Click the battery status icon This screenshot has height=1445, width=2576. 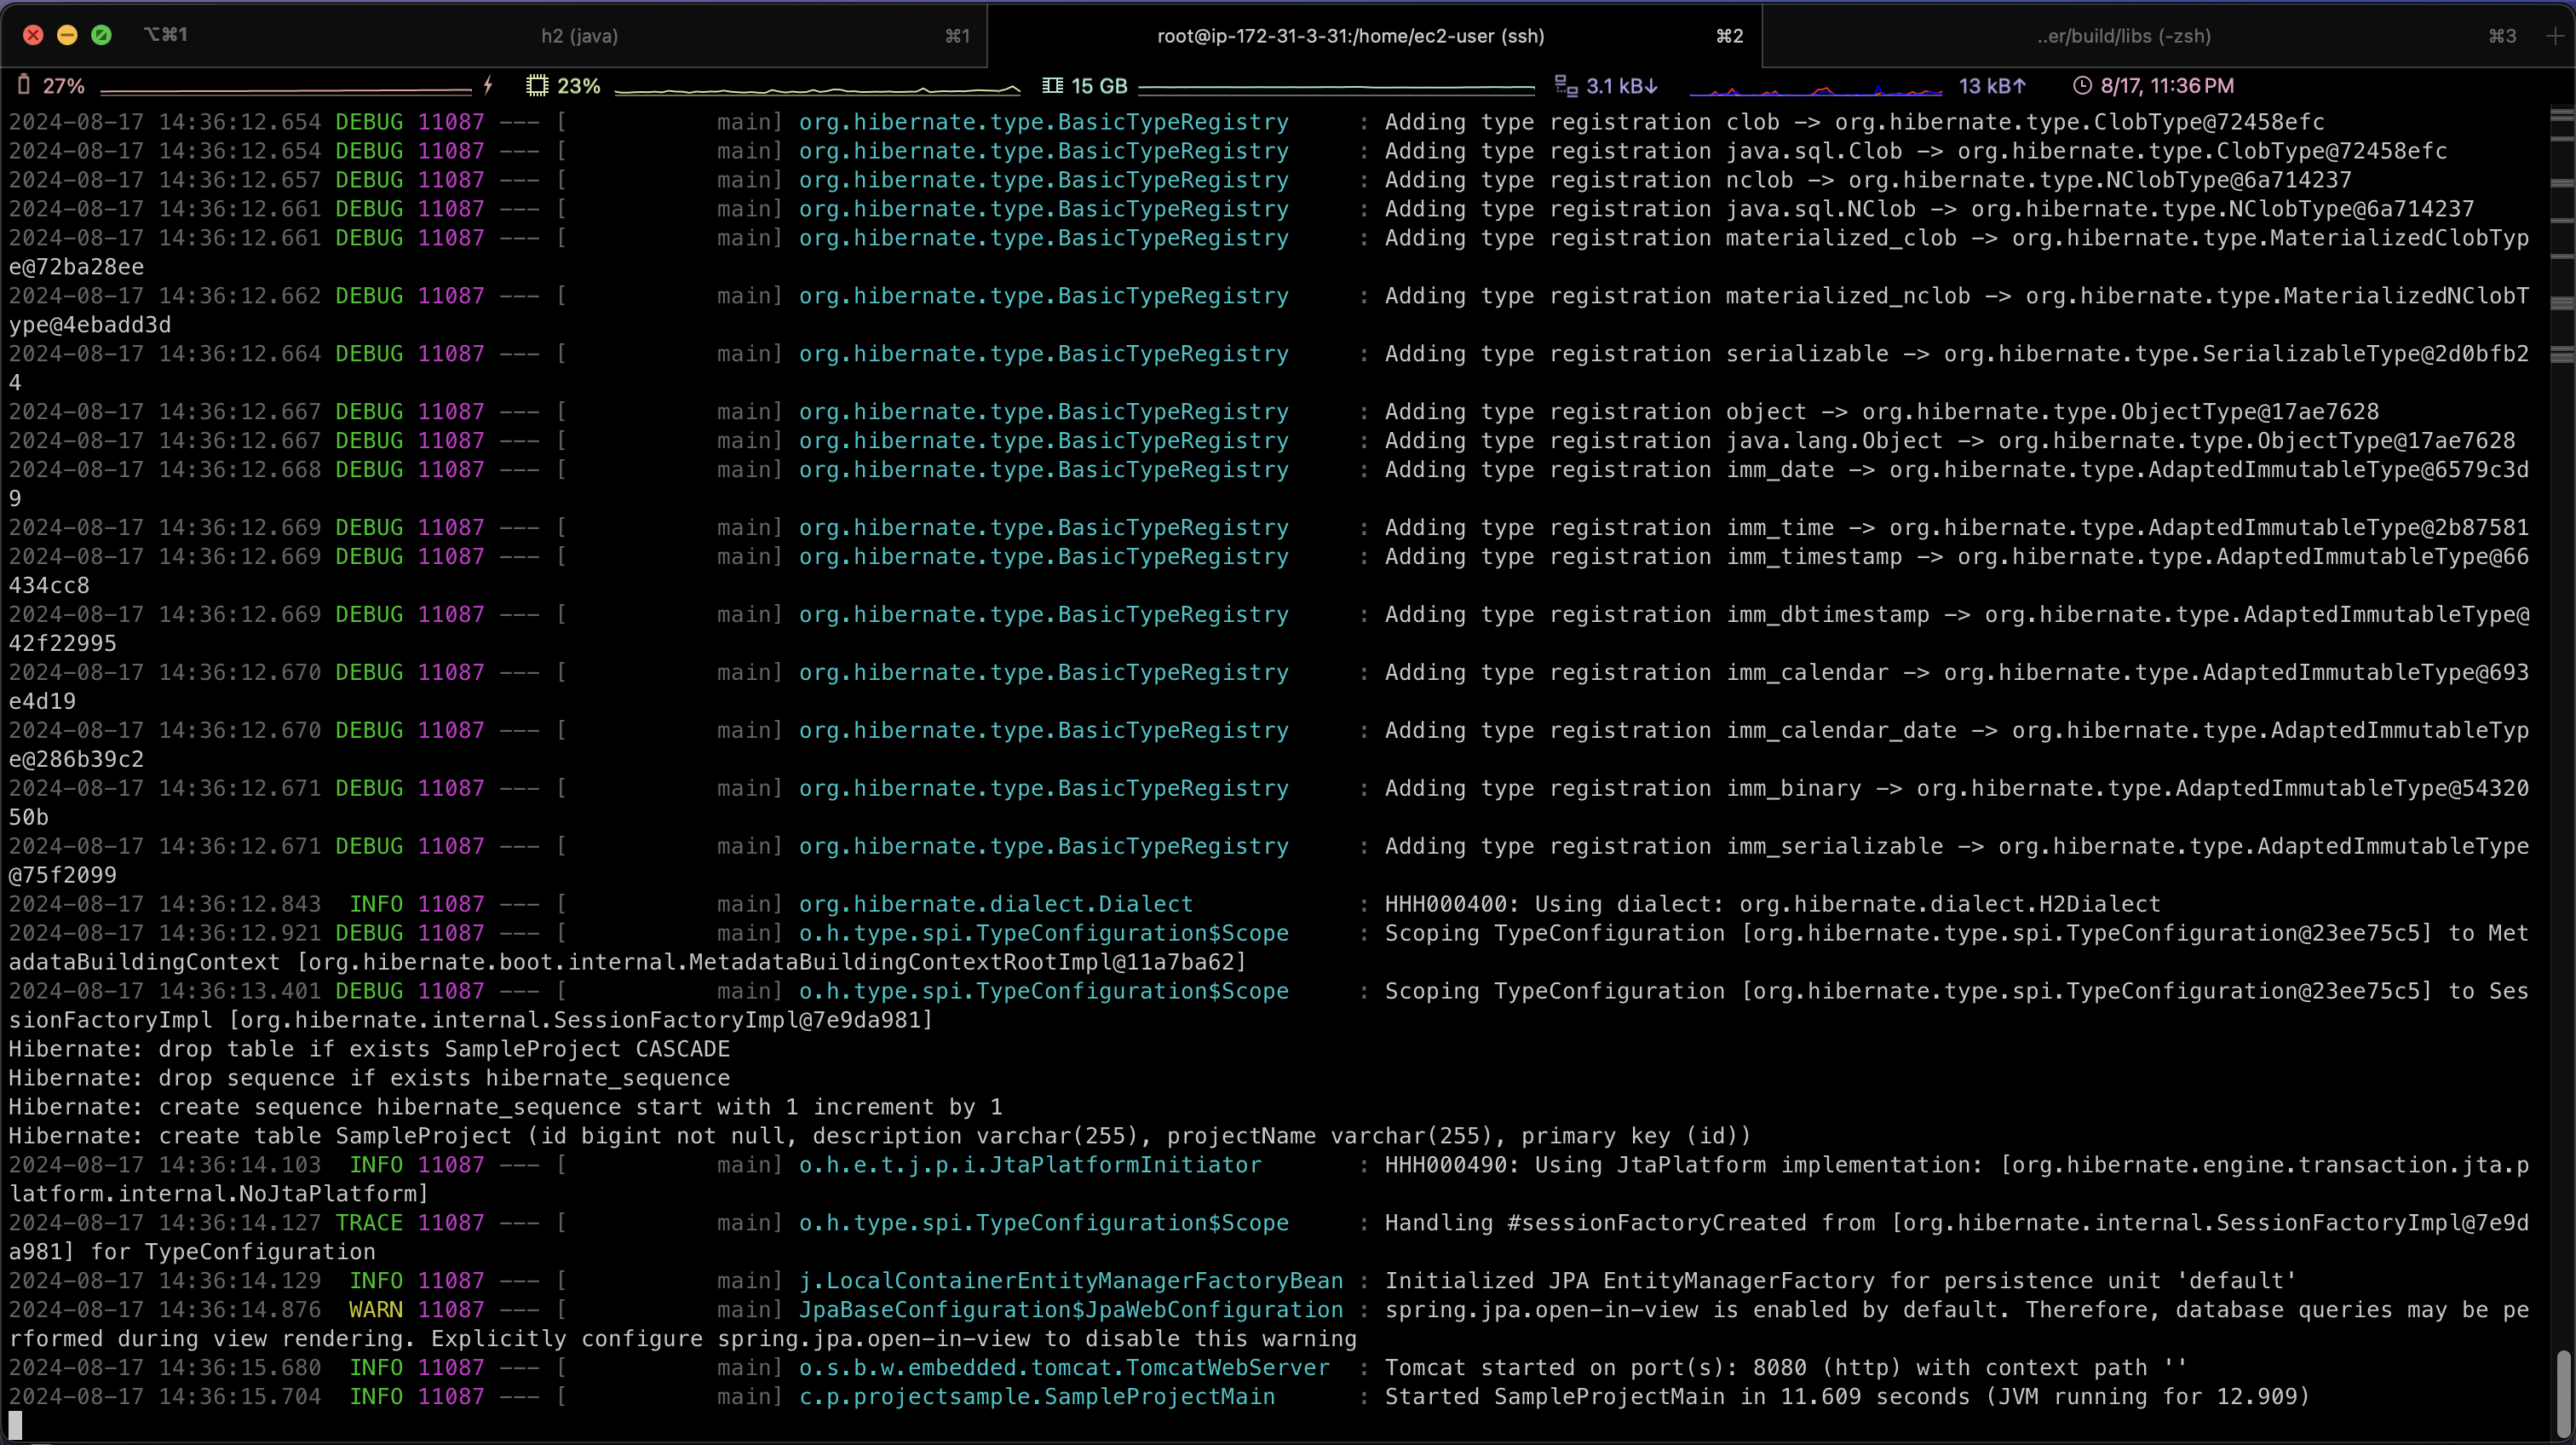(24, 86)
